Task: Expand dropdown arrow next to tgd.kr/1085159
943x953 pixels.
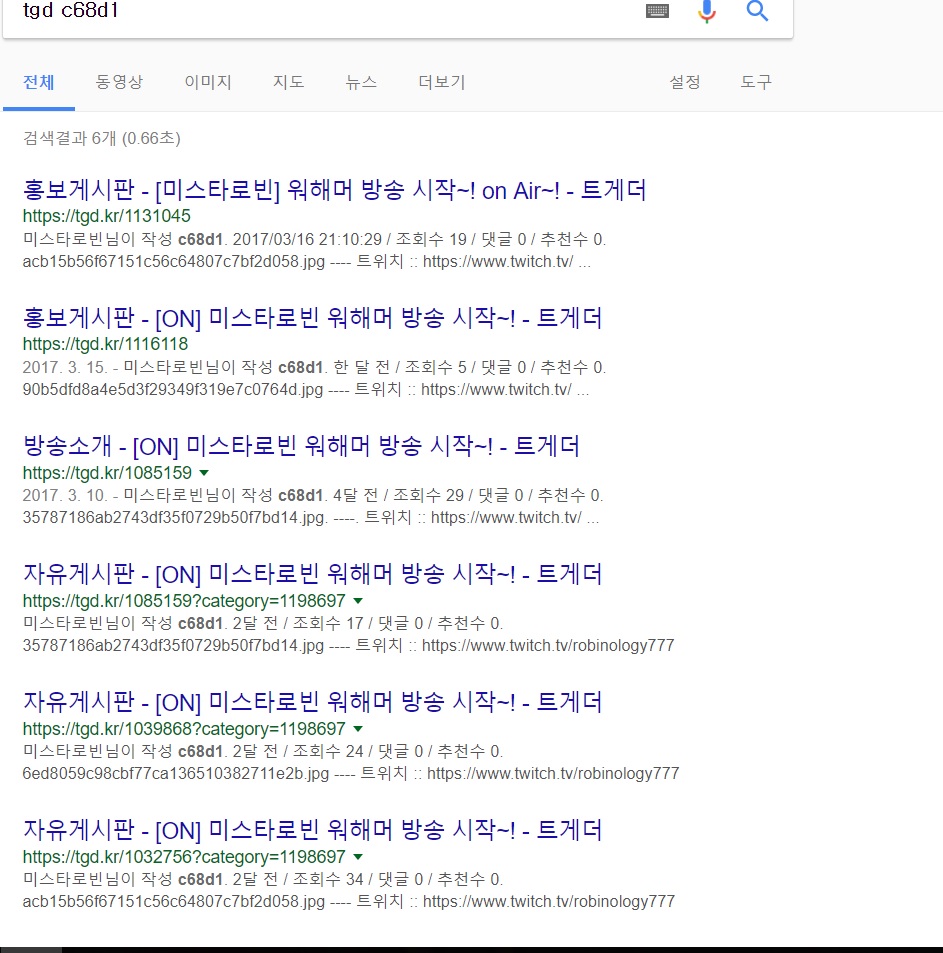Action: pyautogui.click(x=204, y=473)
